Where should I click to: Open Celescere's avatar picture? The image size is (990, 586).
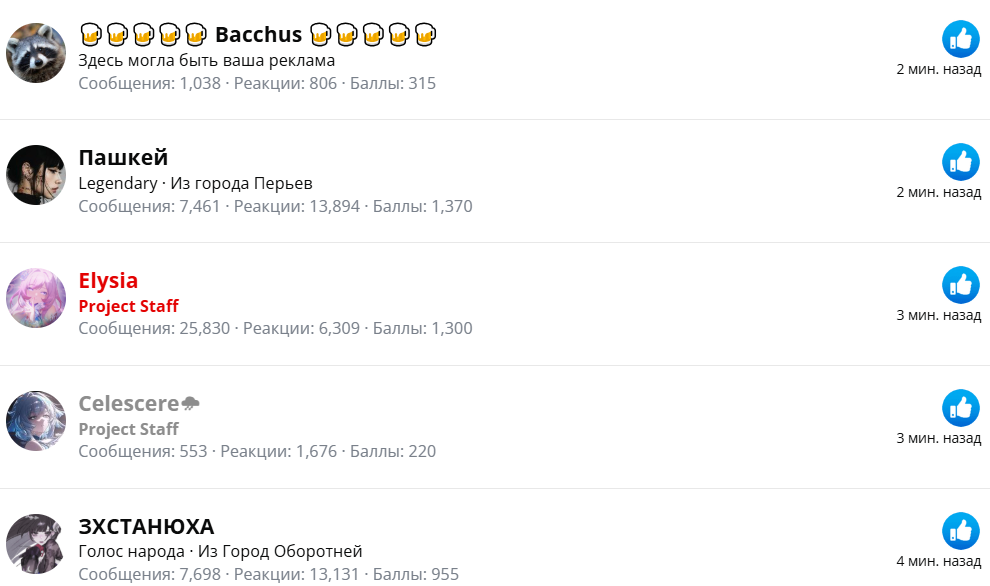[x=36, y=421]
